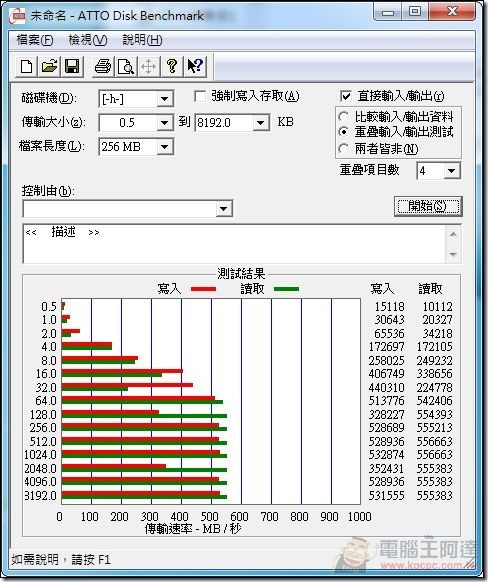
Task: Click the question mark Help icon
Action: (x=172, y=67)
